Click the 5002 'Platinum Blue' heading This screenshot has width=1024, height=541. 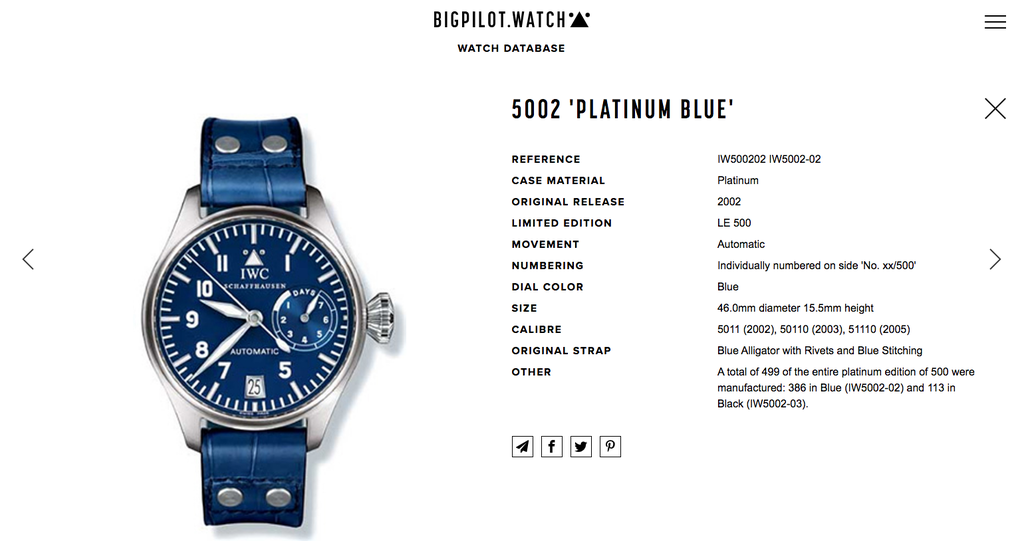pyautogui.click(x=623, y=109)
